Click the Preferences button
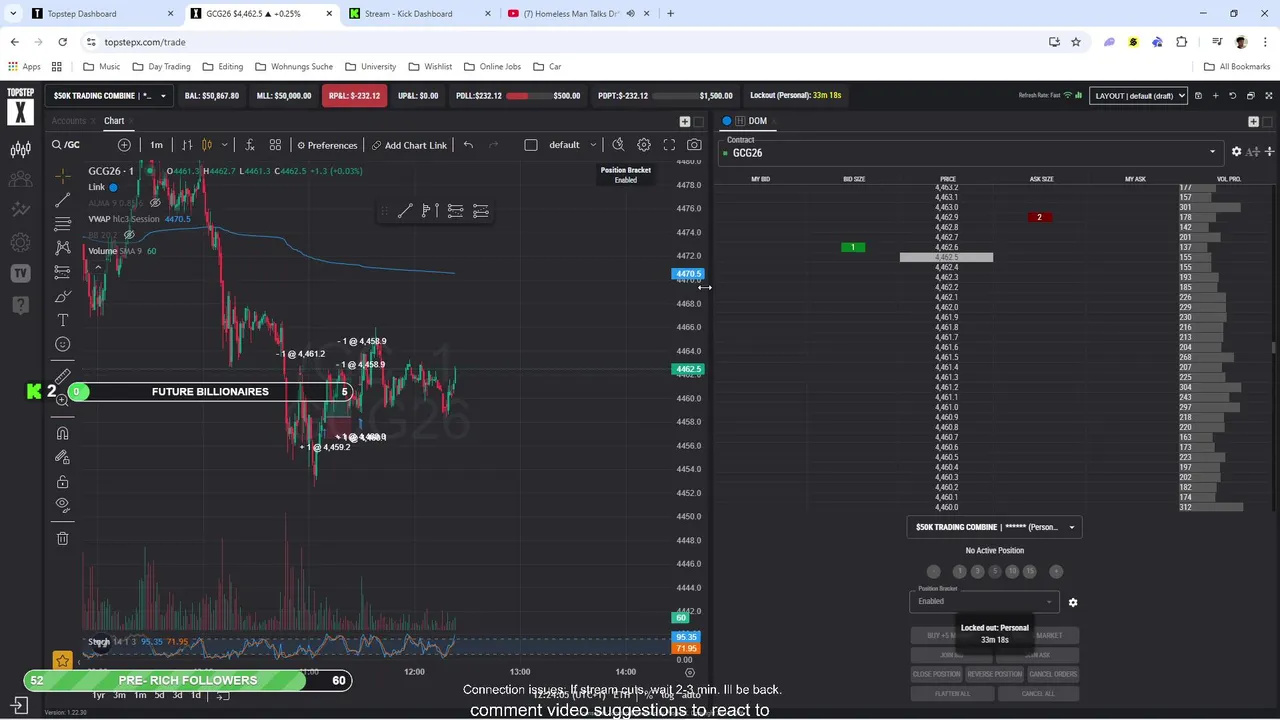Screen dimensions: 1280x720 coord(327,145)
